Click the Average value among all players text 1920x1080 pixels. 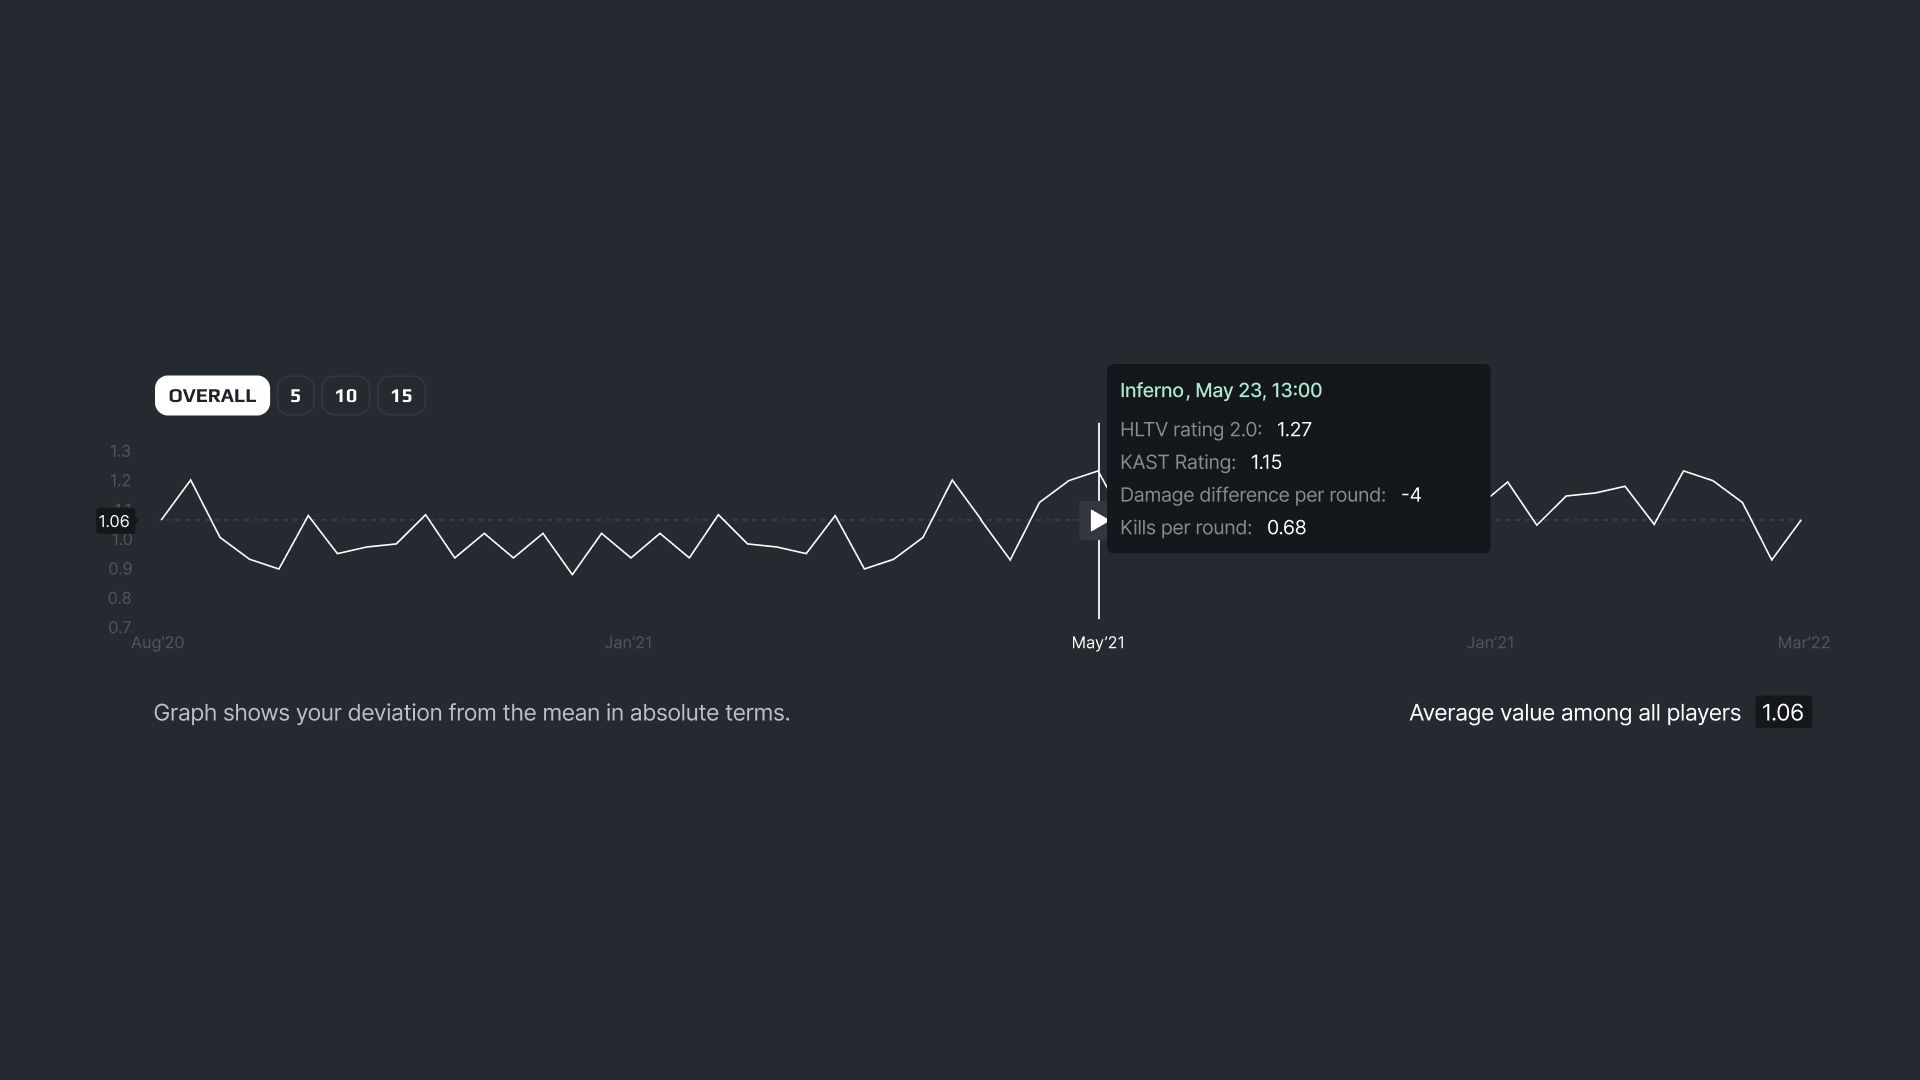[x=1574, y=713]
